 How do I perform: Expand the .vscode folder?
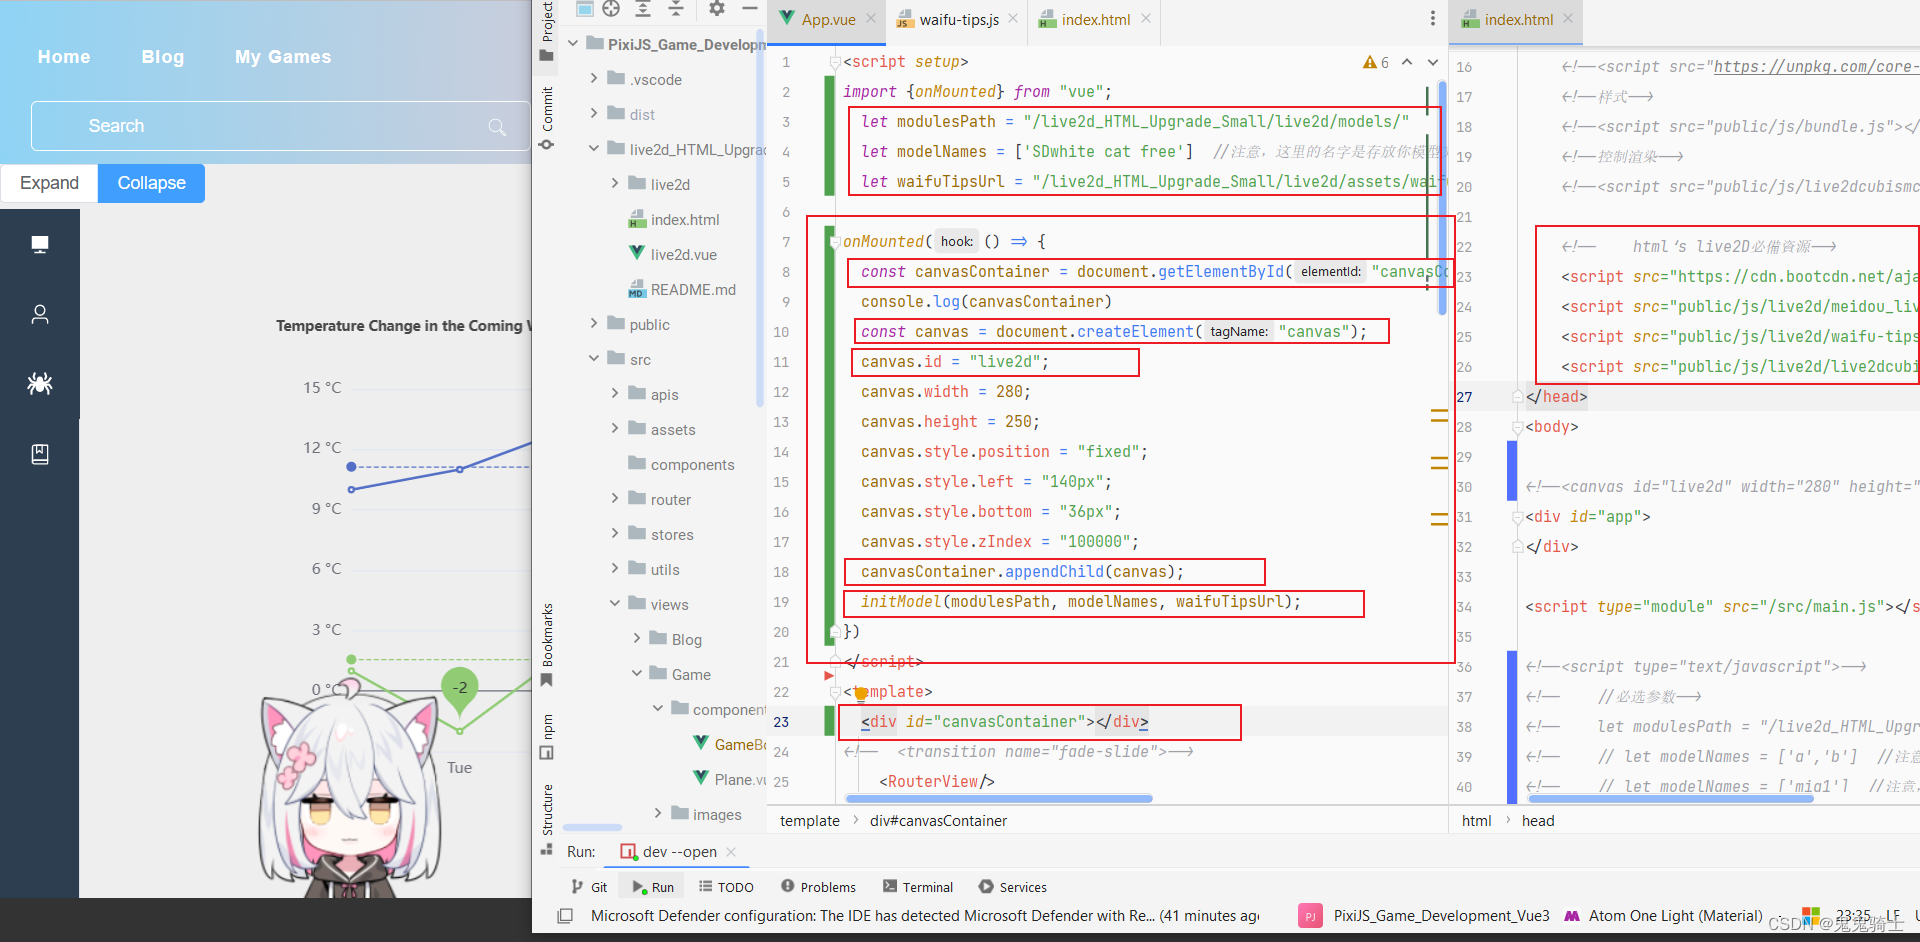pos(594,78)
